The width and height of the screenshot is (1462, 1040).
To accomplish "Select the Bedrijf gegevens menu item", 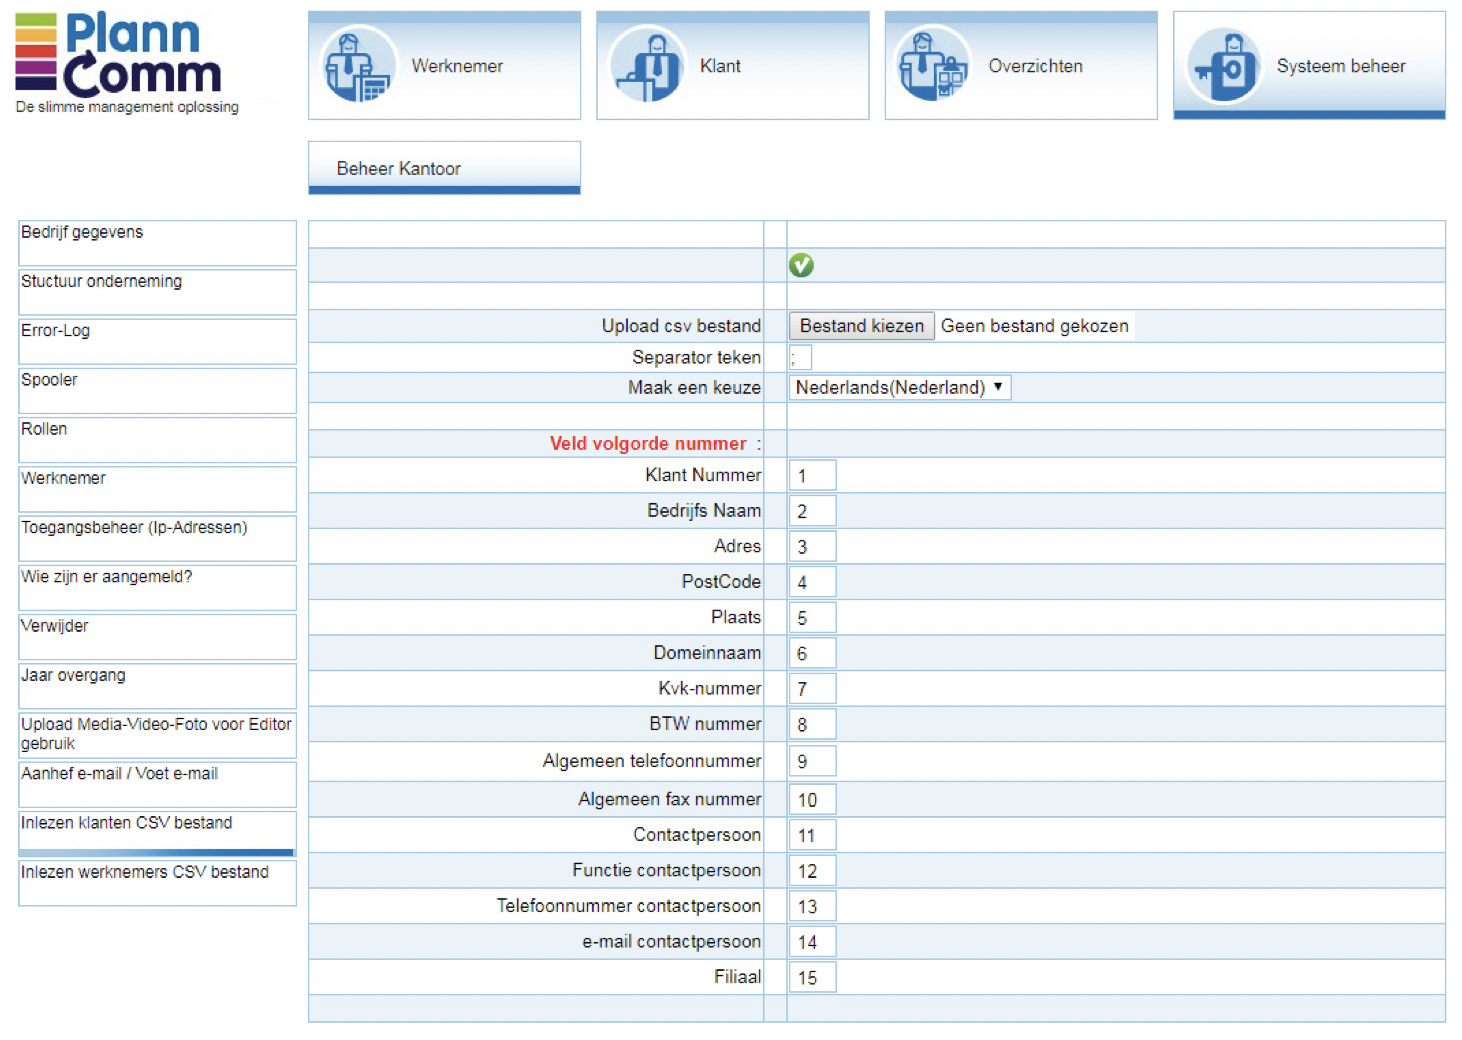I will tap(157, 242).
